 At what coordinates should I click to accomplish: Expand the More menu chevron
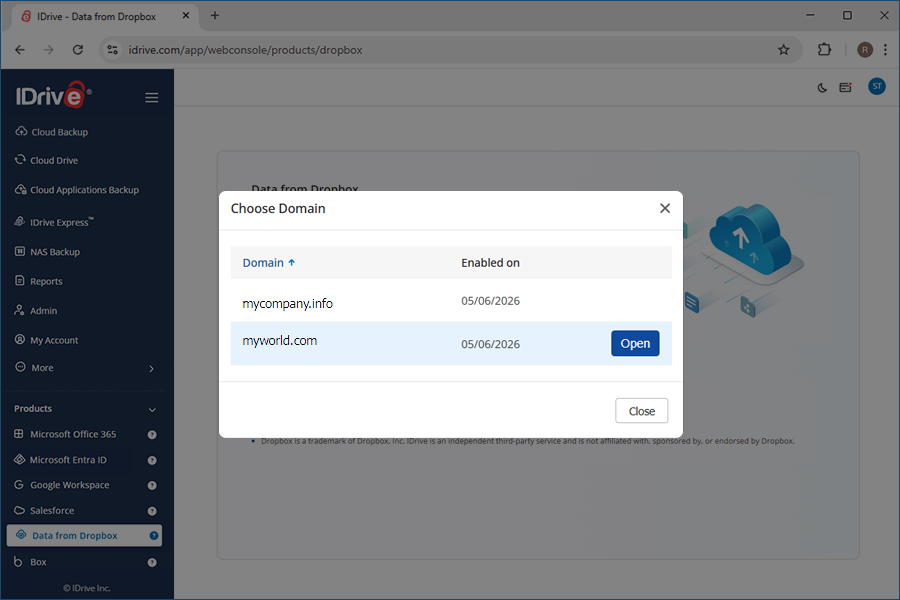(x=152, y=369)
